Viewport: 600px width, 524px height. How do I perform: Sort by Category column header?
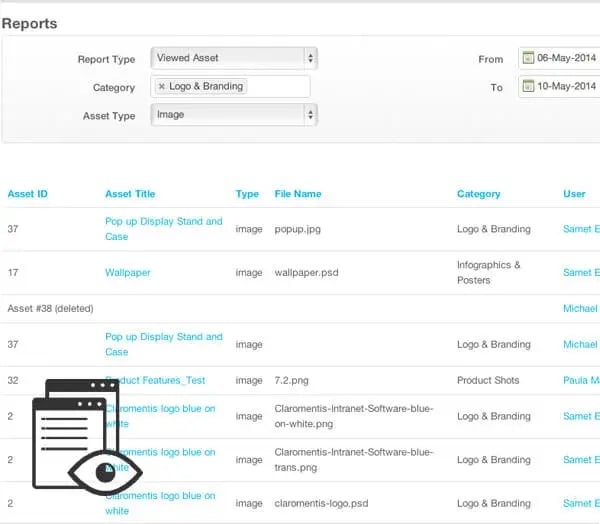click(x=479, y=194)
